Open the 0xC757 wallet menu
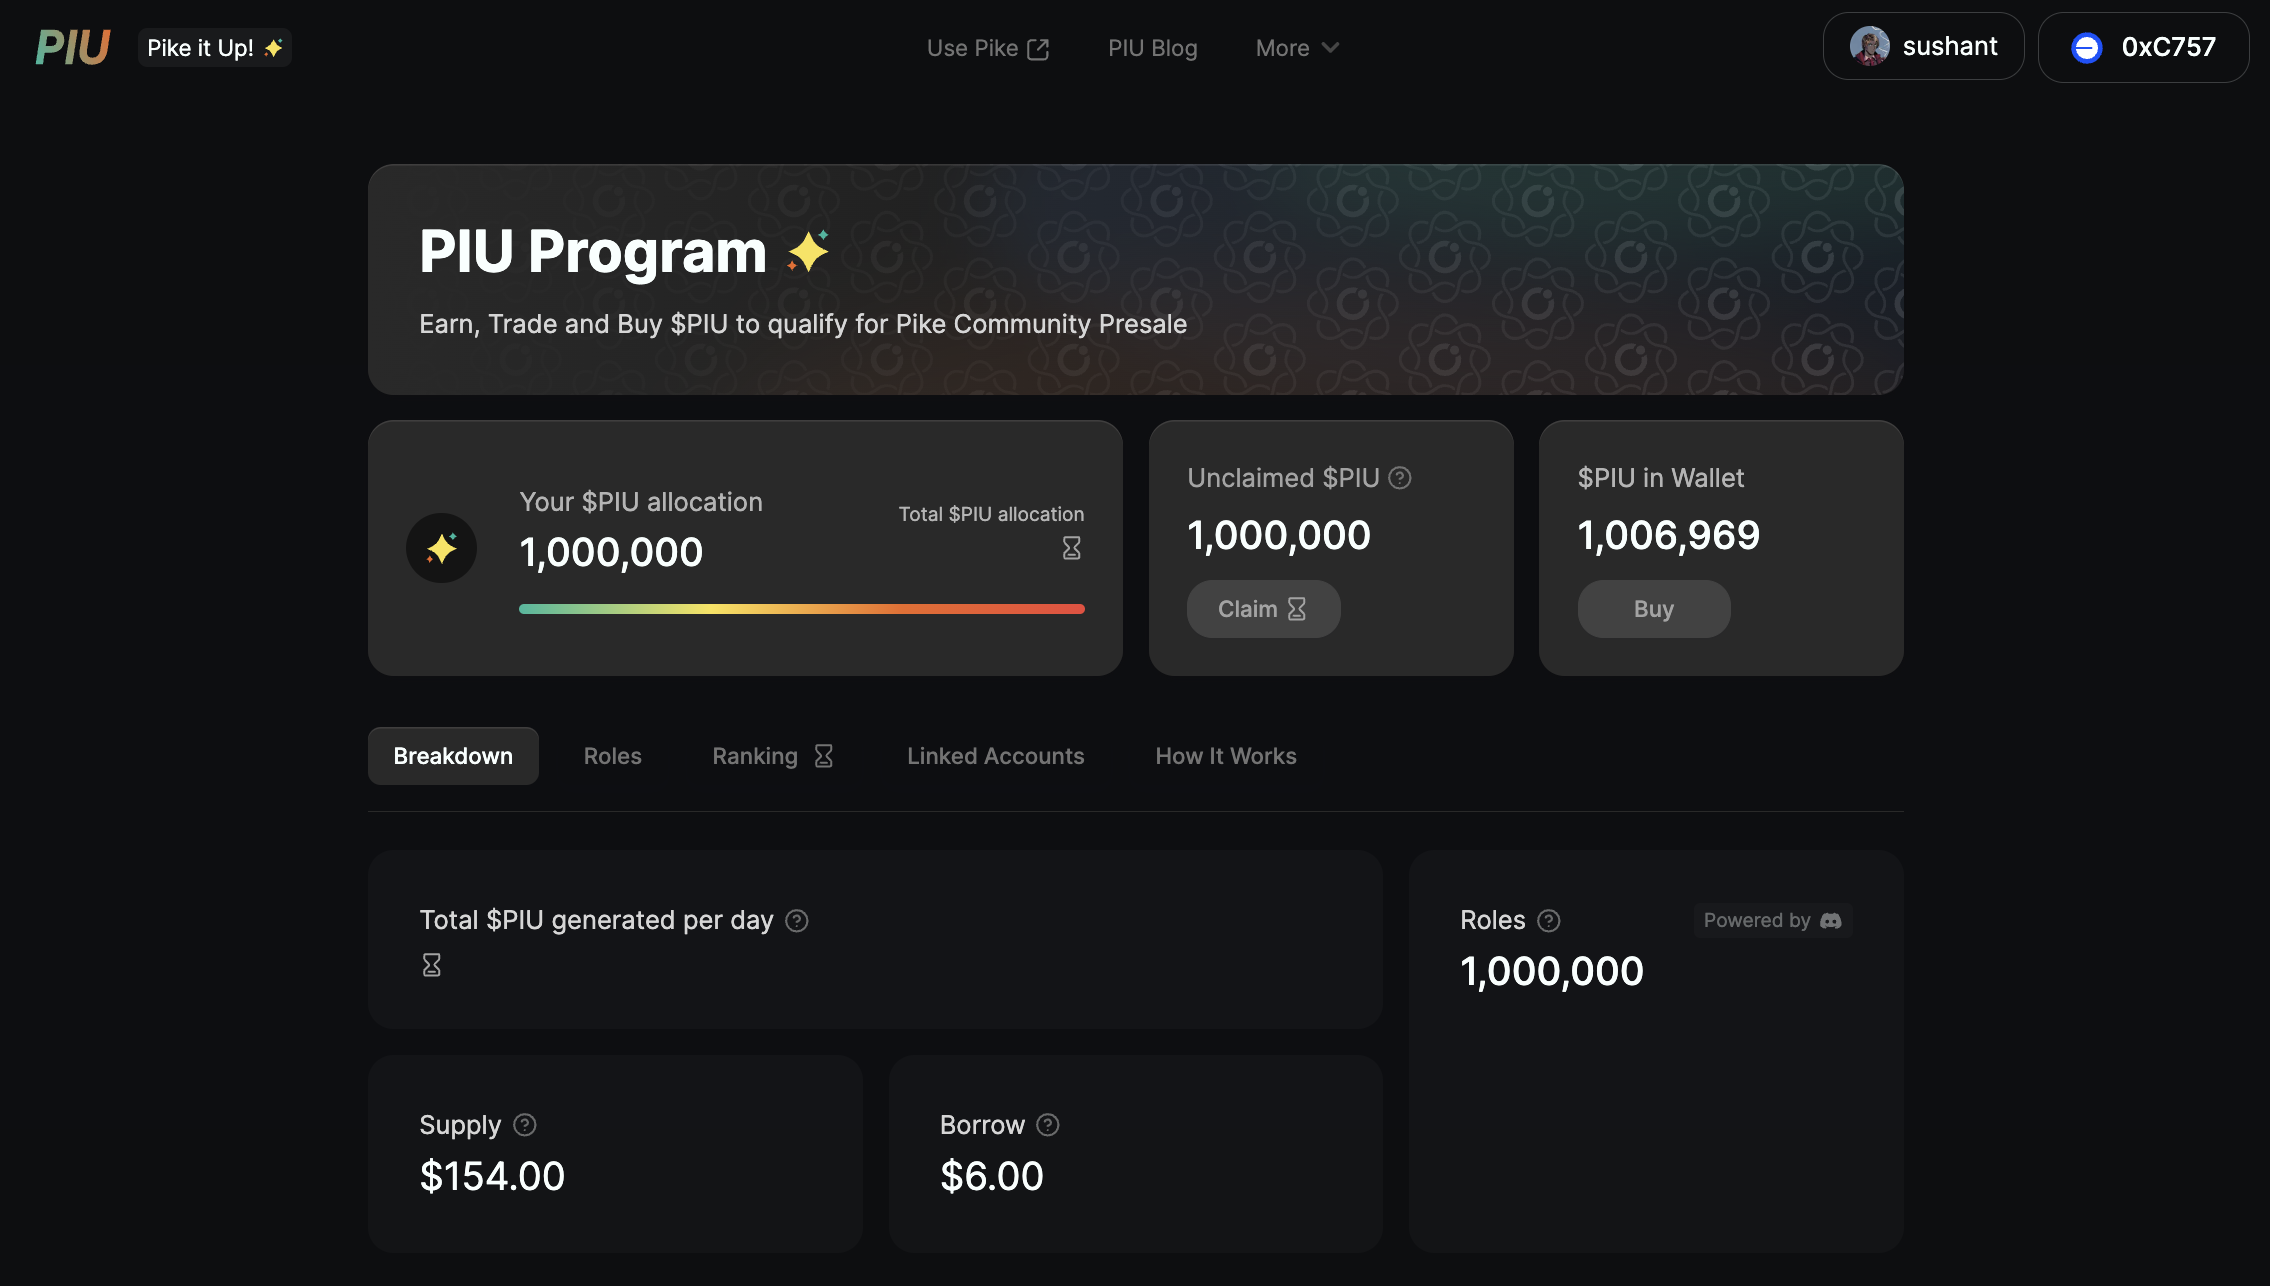 click(x=2143, y=47)
